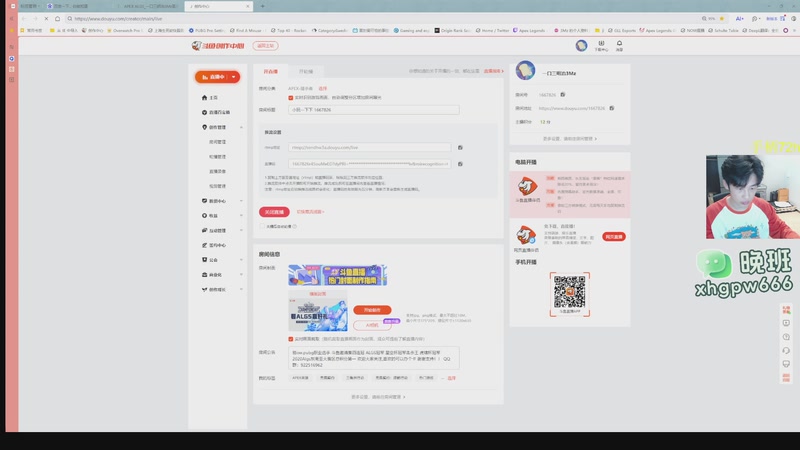Open the 主页 home icon in sidebar
The image size is (800, 450).
tap(205, 97)
